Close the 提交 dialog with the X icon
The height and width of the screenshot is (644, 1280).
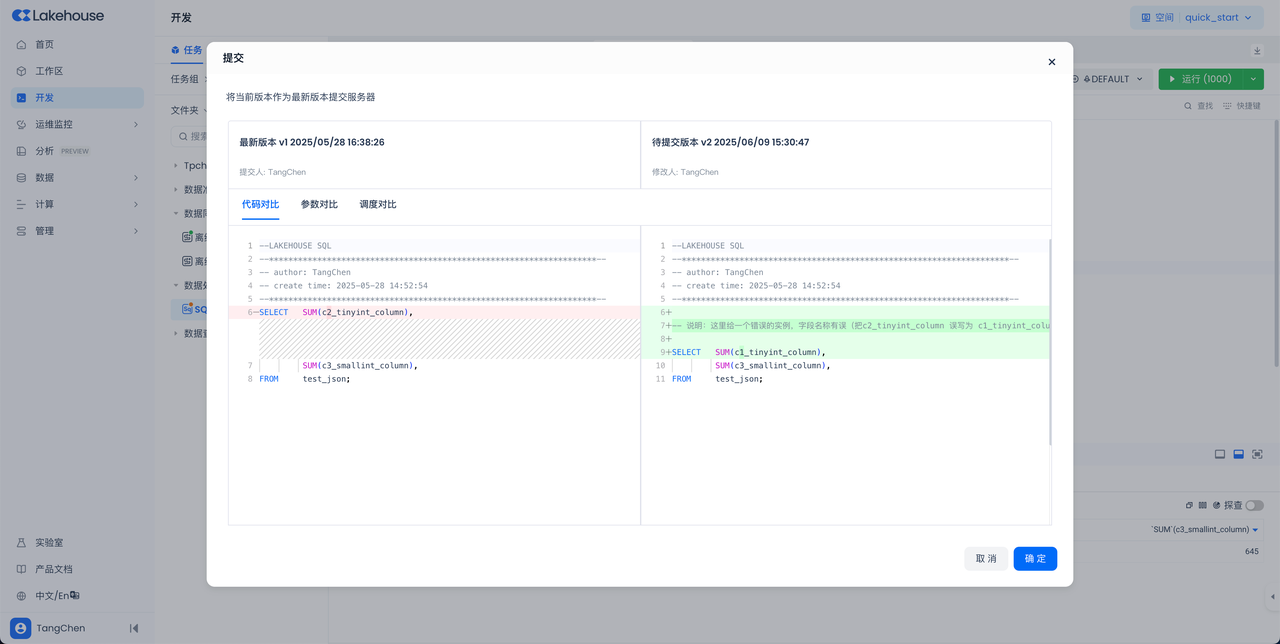pyautogui.click(x=1051, y=62)
